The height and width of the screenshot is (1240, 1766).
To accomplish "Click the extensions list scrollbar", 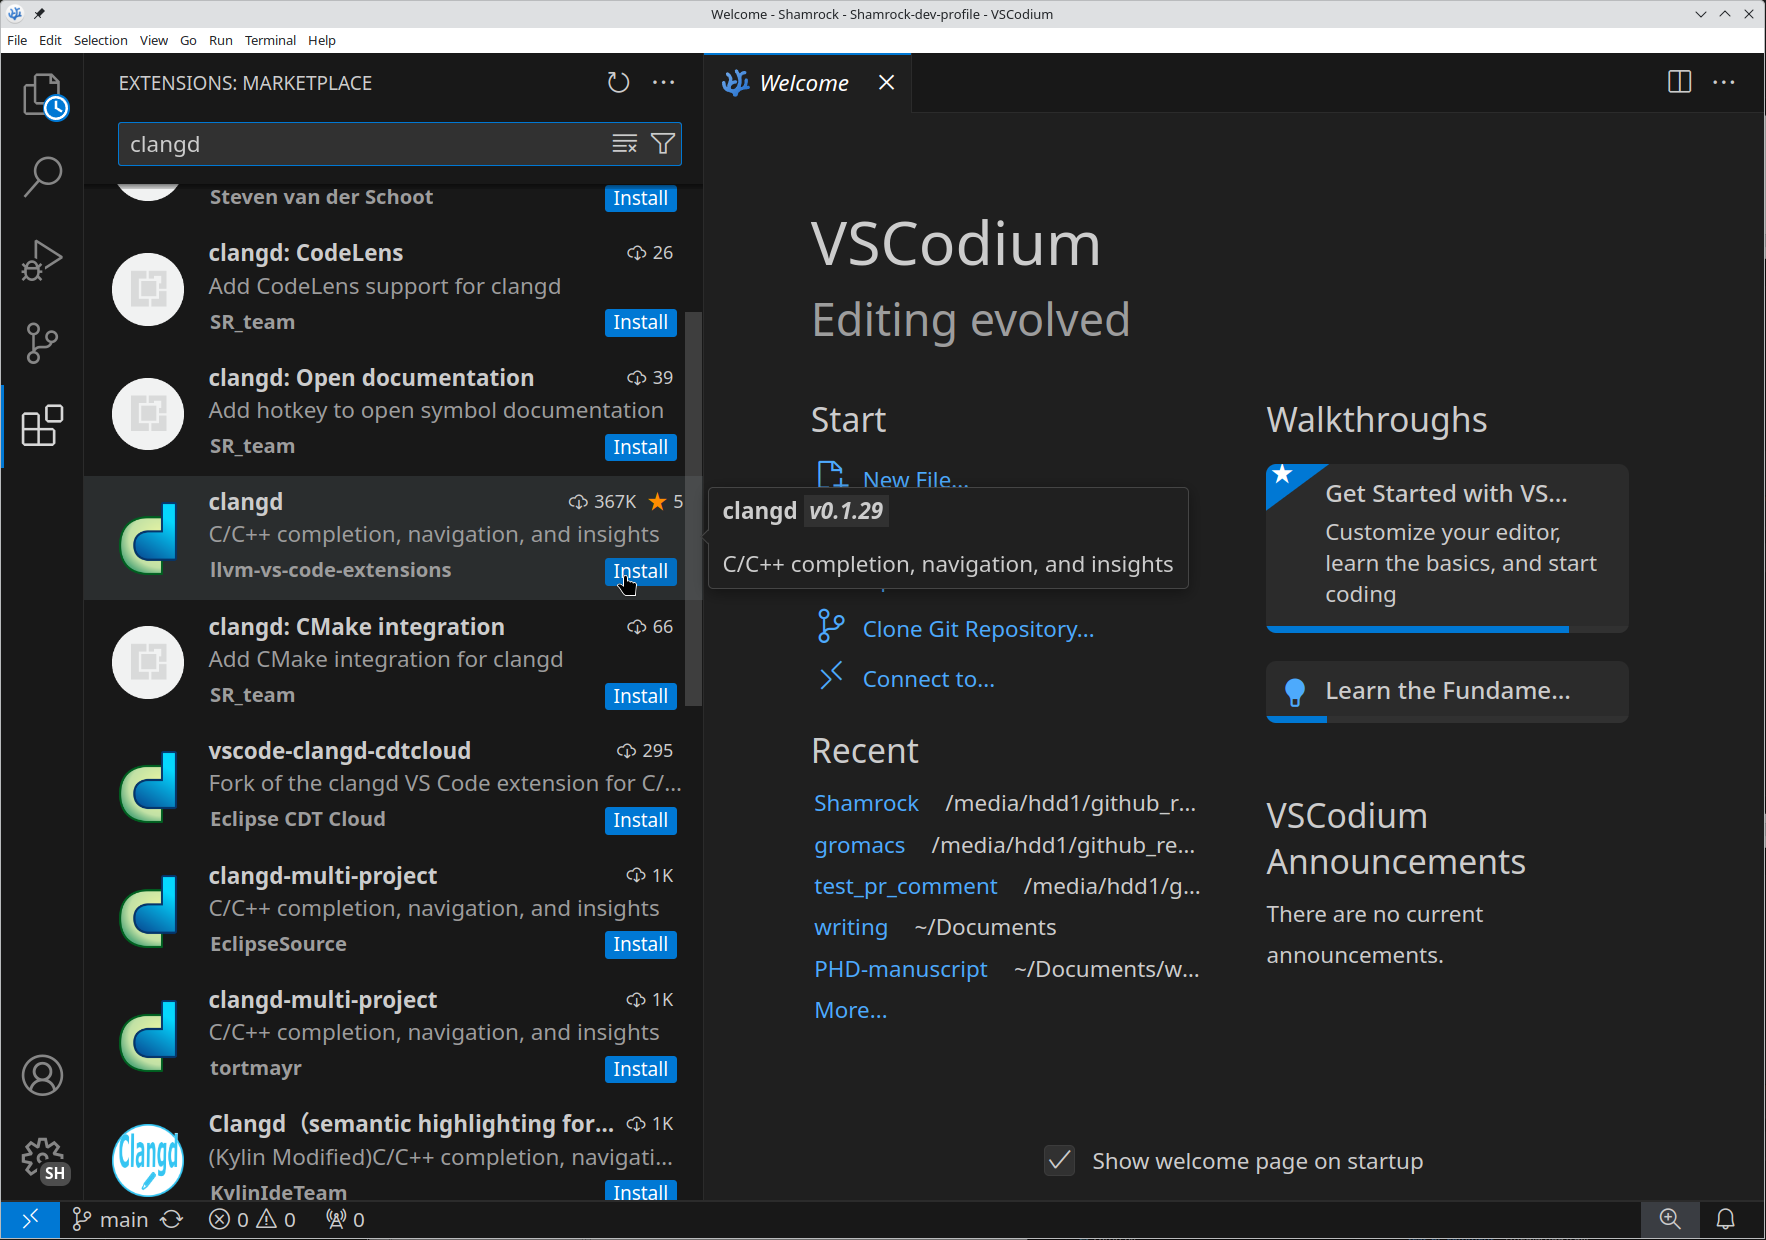I will click(x=693, y=508).
